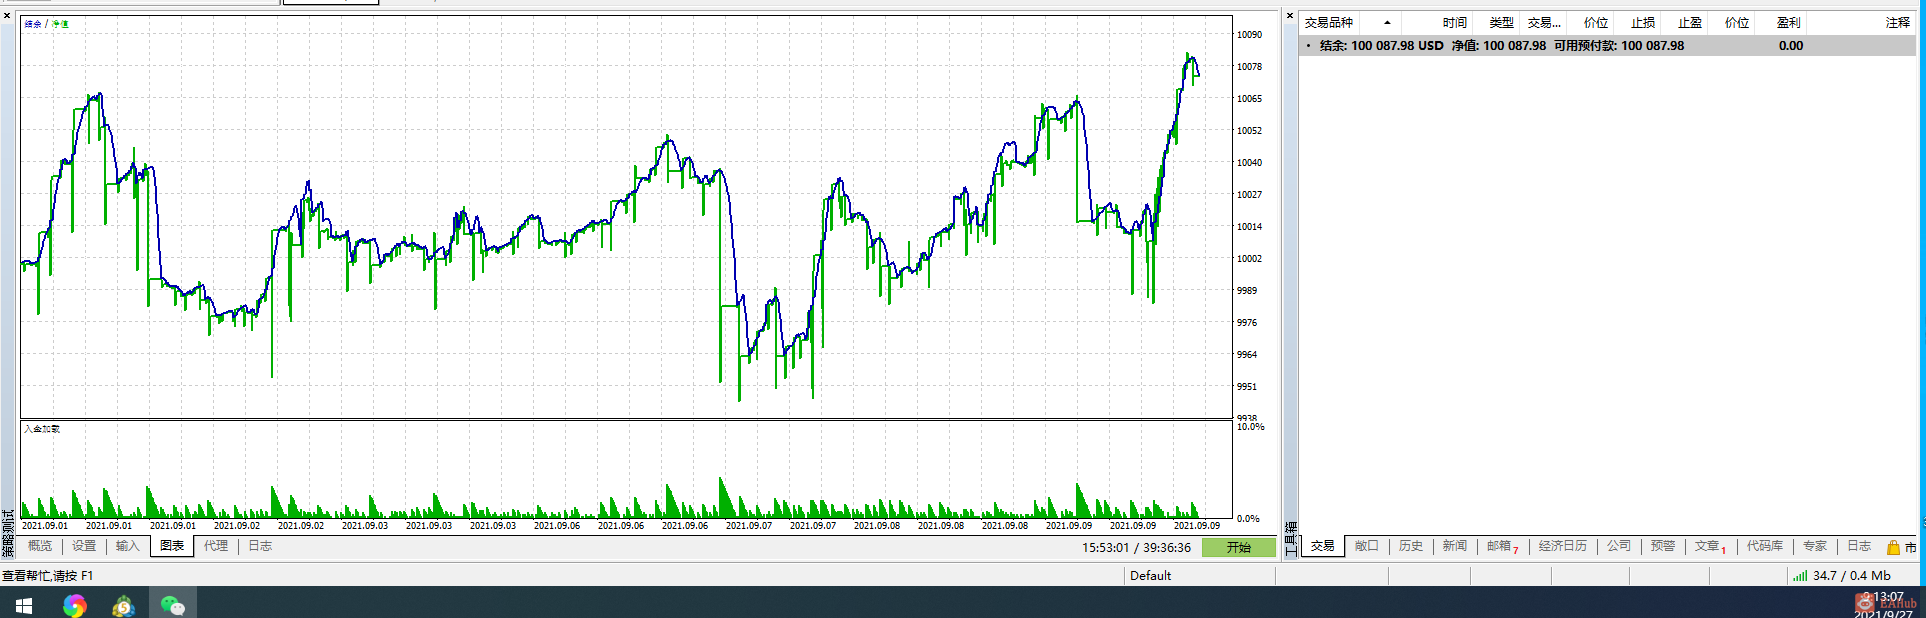Screen dimensions: 1926x618
Task: Open the 经济日历 tab
Action: [1563, 546]
